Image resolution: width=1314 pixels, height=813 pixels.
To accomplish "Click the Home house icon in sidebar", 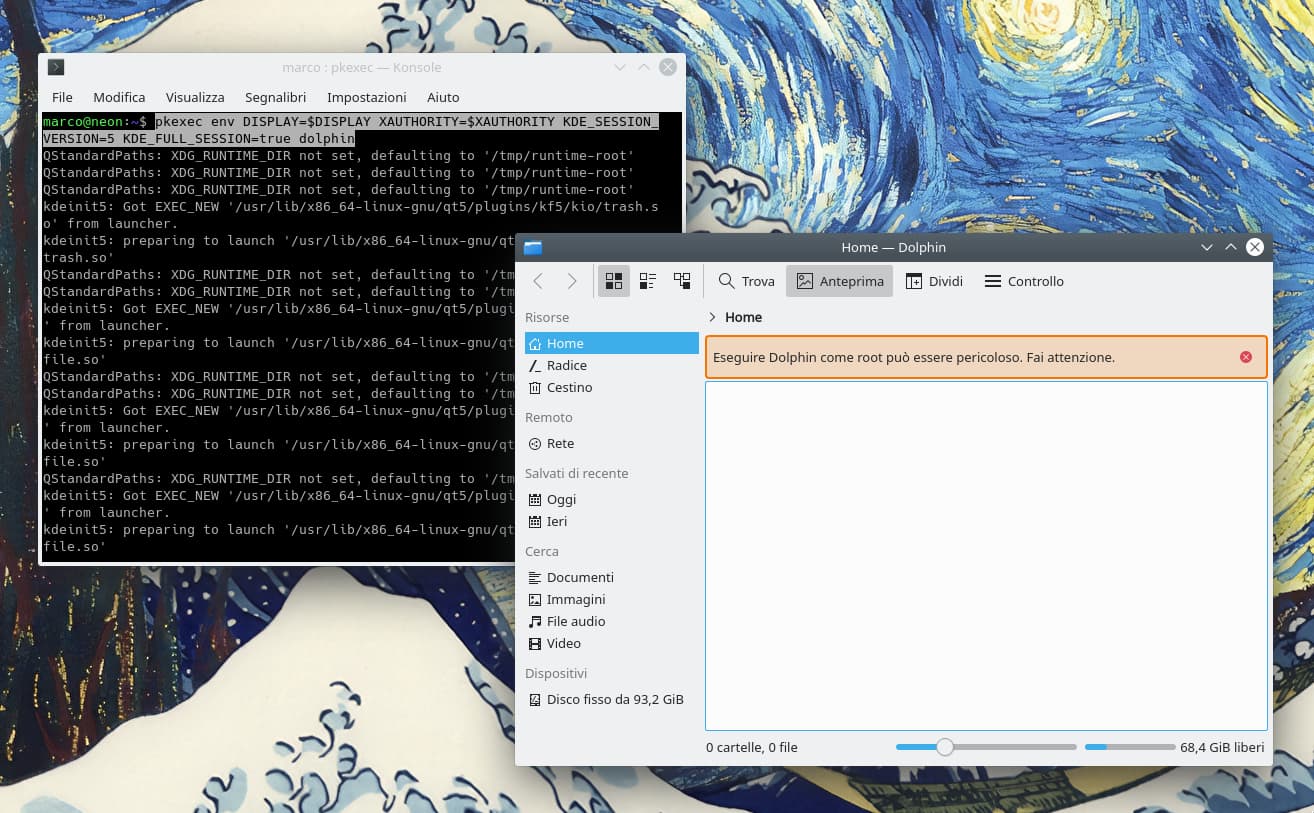I will 535,343.
